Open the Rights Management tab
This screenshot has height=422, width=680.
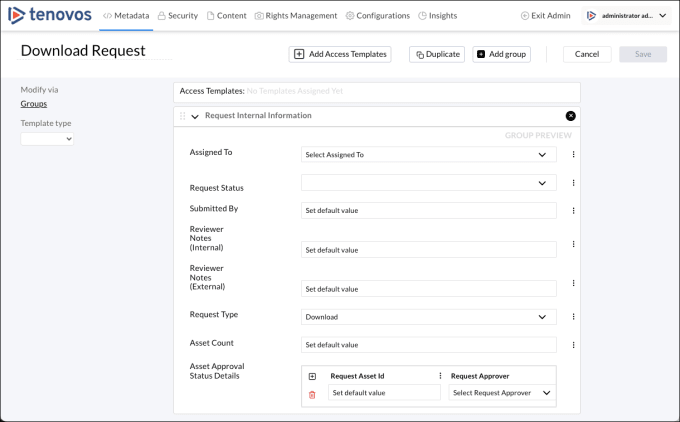pos(296,16)
